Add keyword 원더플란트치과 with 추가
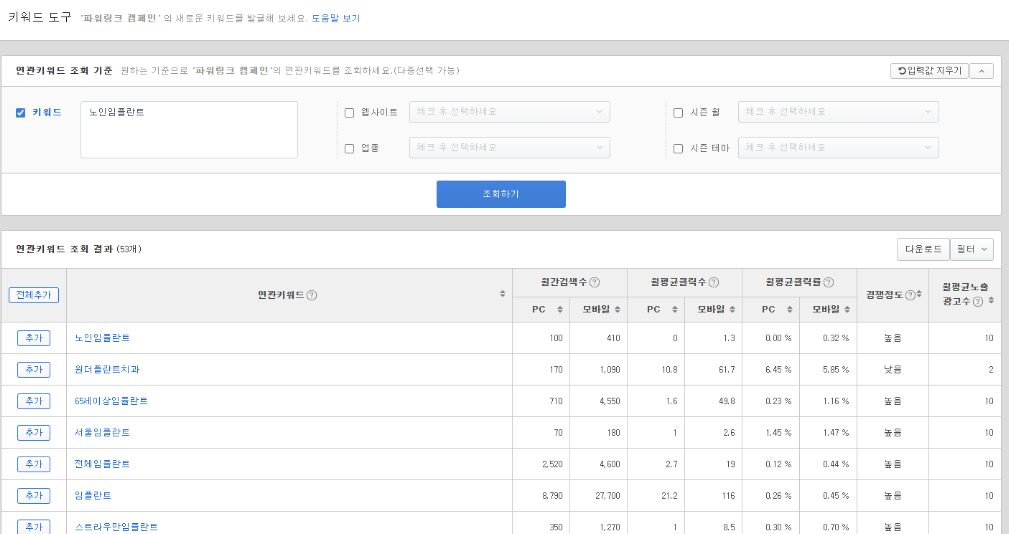 [x=33, y=369]
